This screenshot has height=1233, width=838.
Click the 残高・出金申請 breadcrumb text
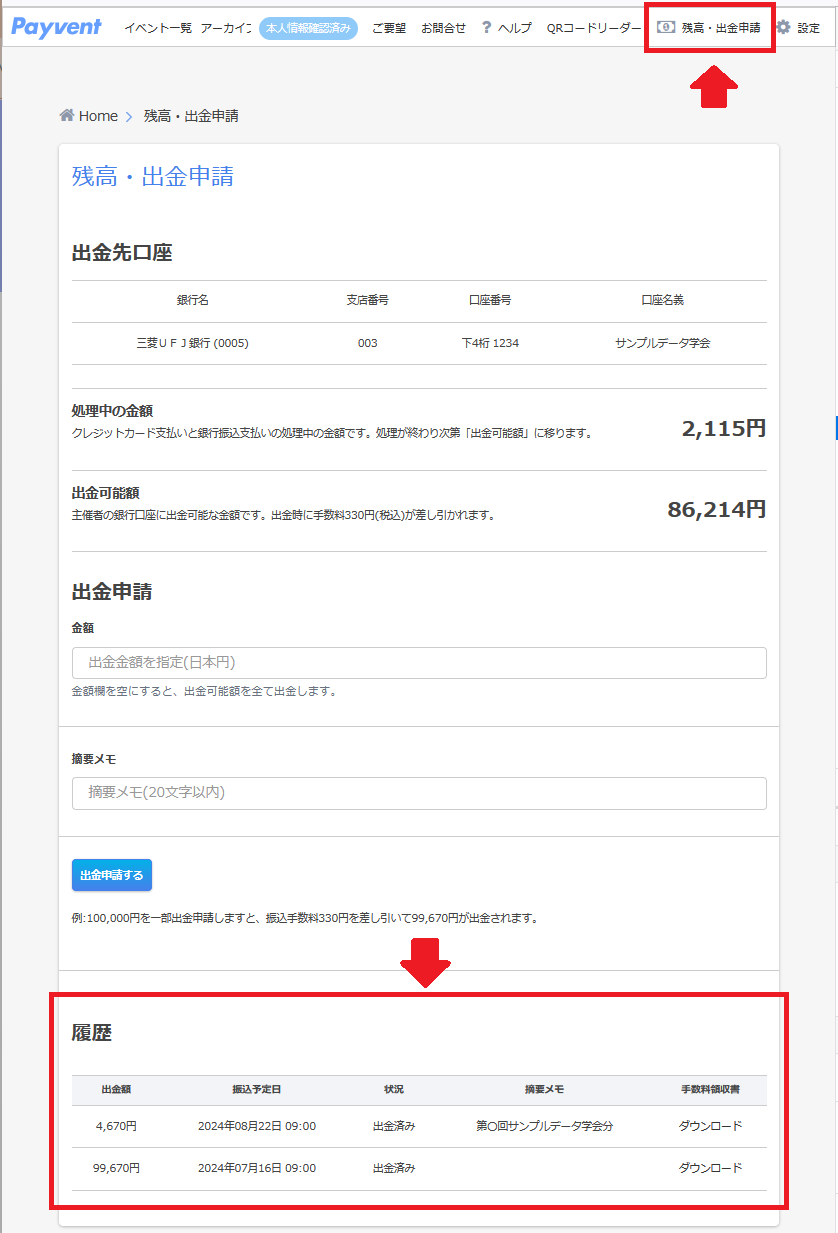pyautogui.click(x=191, y=116)
